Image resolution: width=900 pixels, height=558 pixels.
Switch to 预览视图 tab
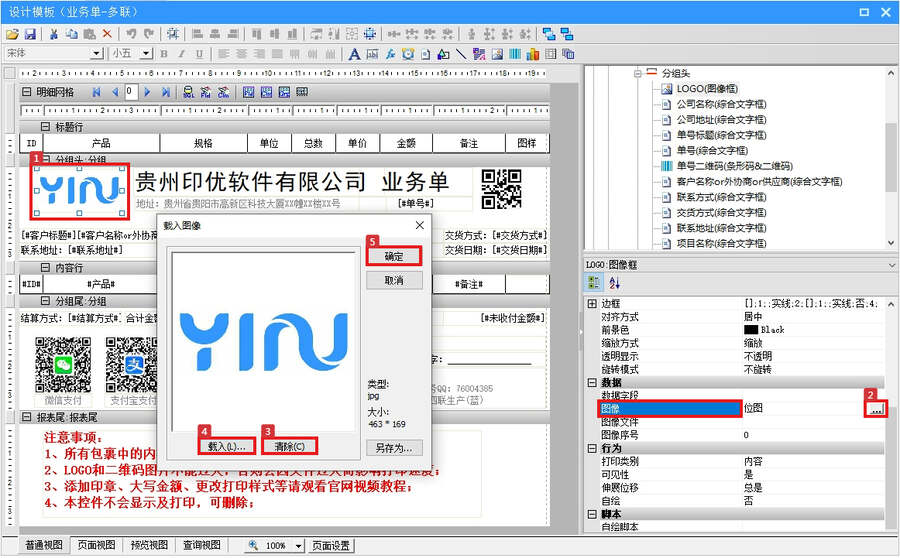pyautogui.click(x=149, y=545)
